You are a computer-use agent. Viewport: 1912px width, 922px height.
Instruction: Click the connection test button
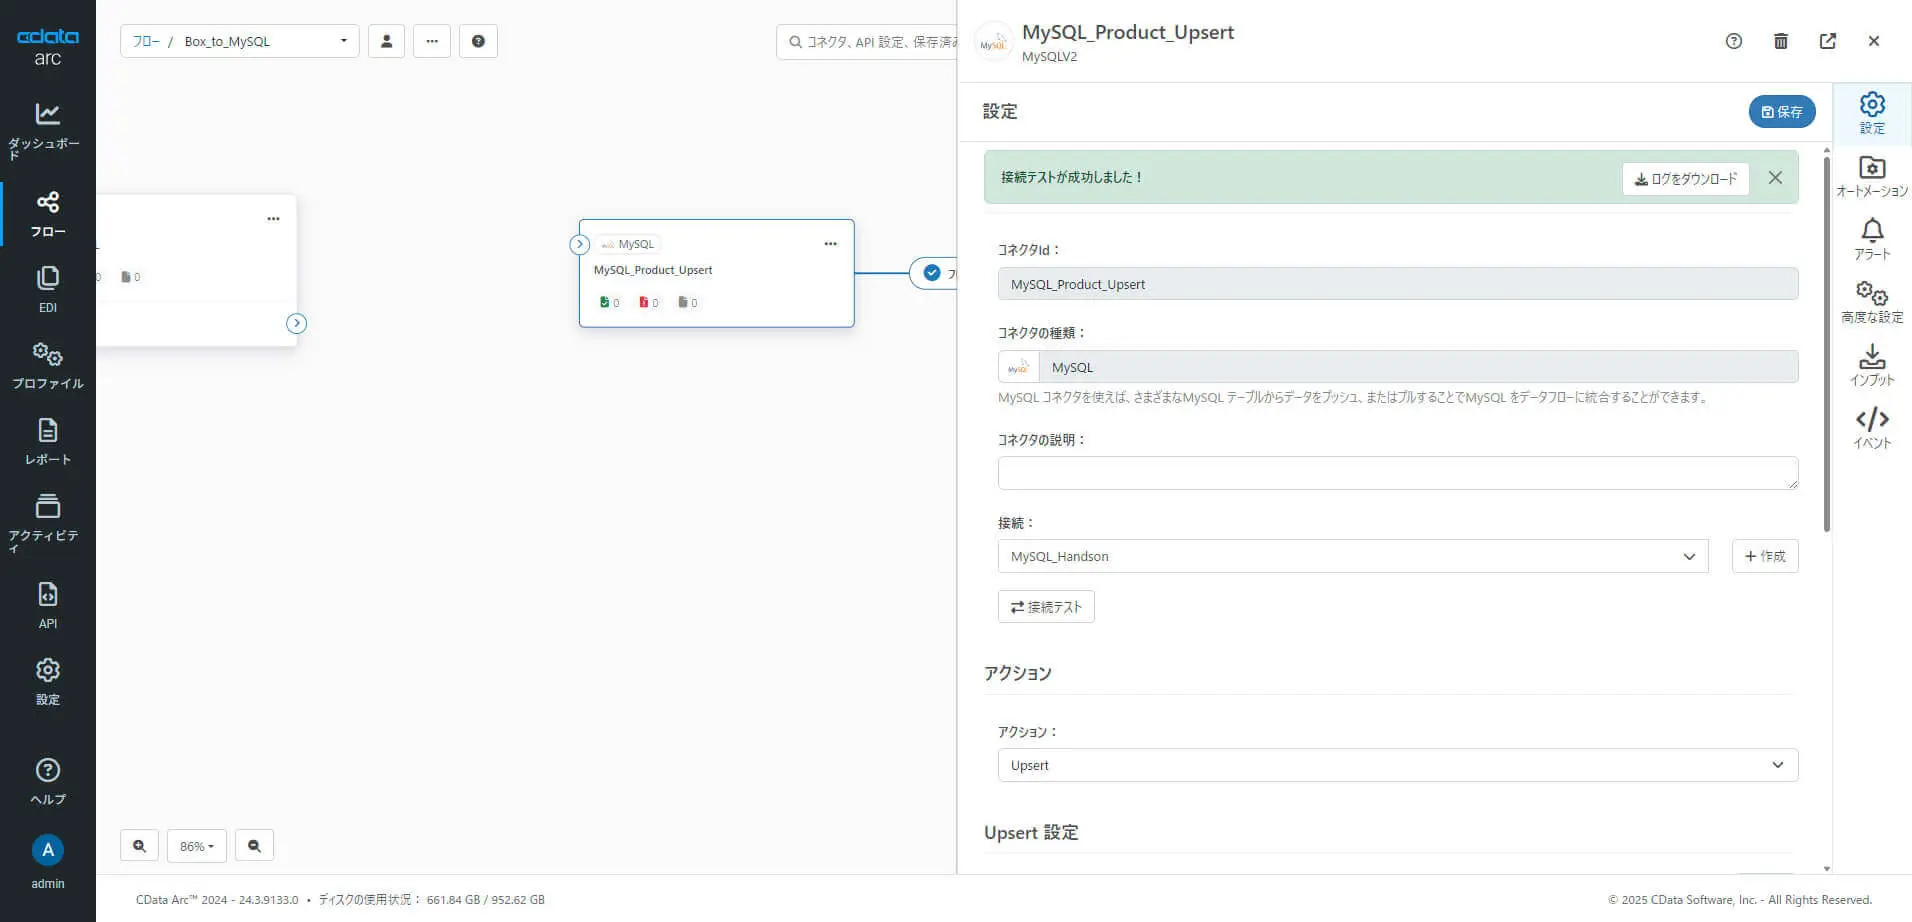click(1045, 607)
